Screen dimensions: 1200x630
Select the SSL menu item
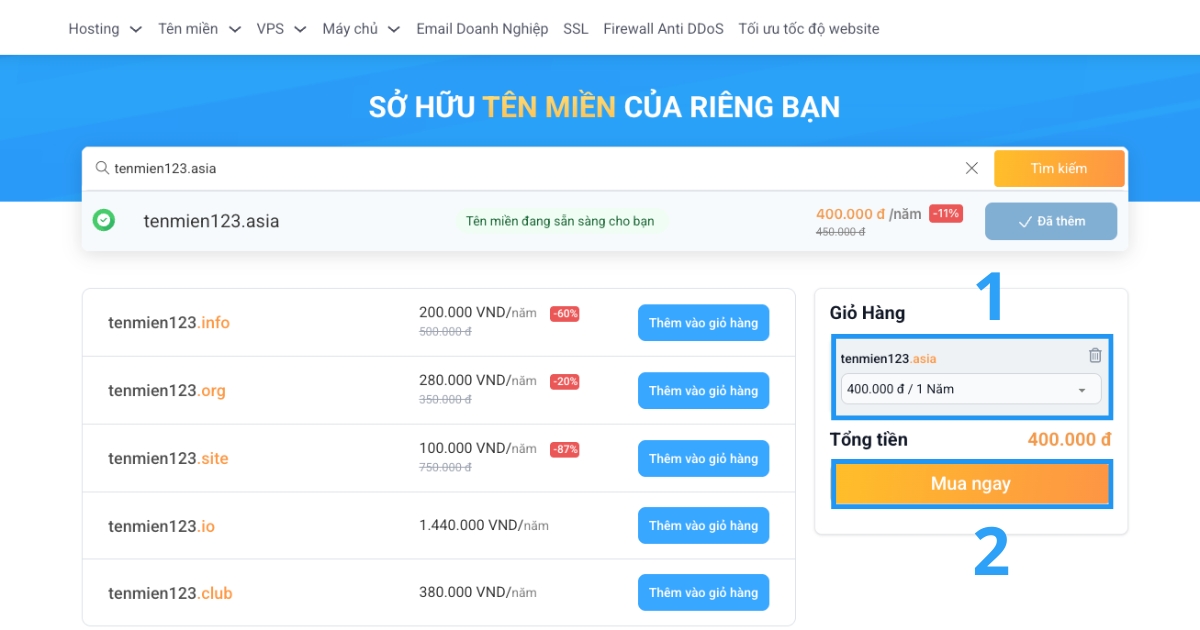[x=575, y=29]
